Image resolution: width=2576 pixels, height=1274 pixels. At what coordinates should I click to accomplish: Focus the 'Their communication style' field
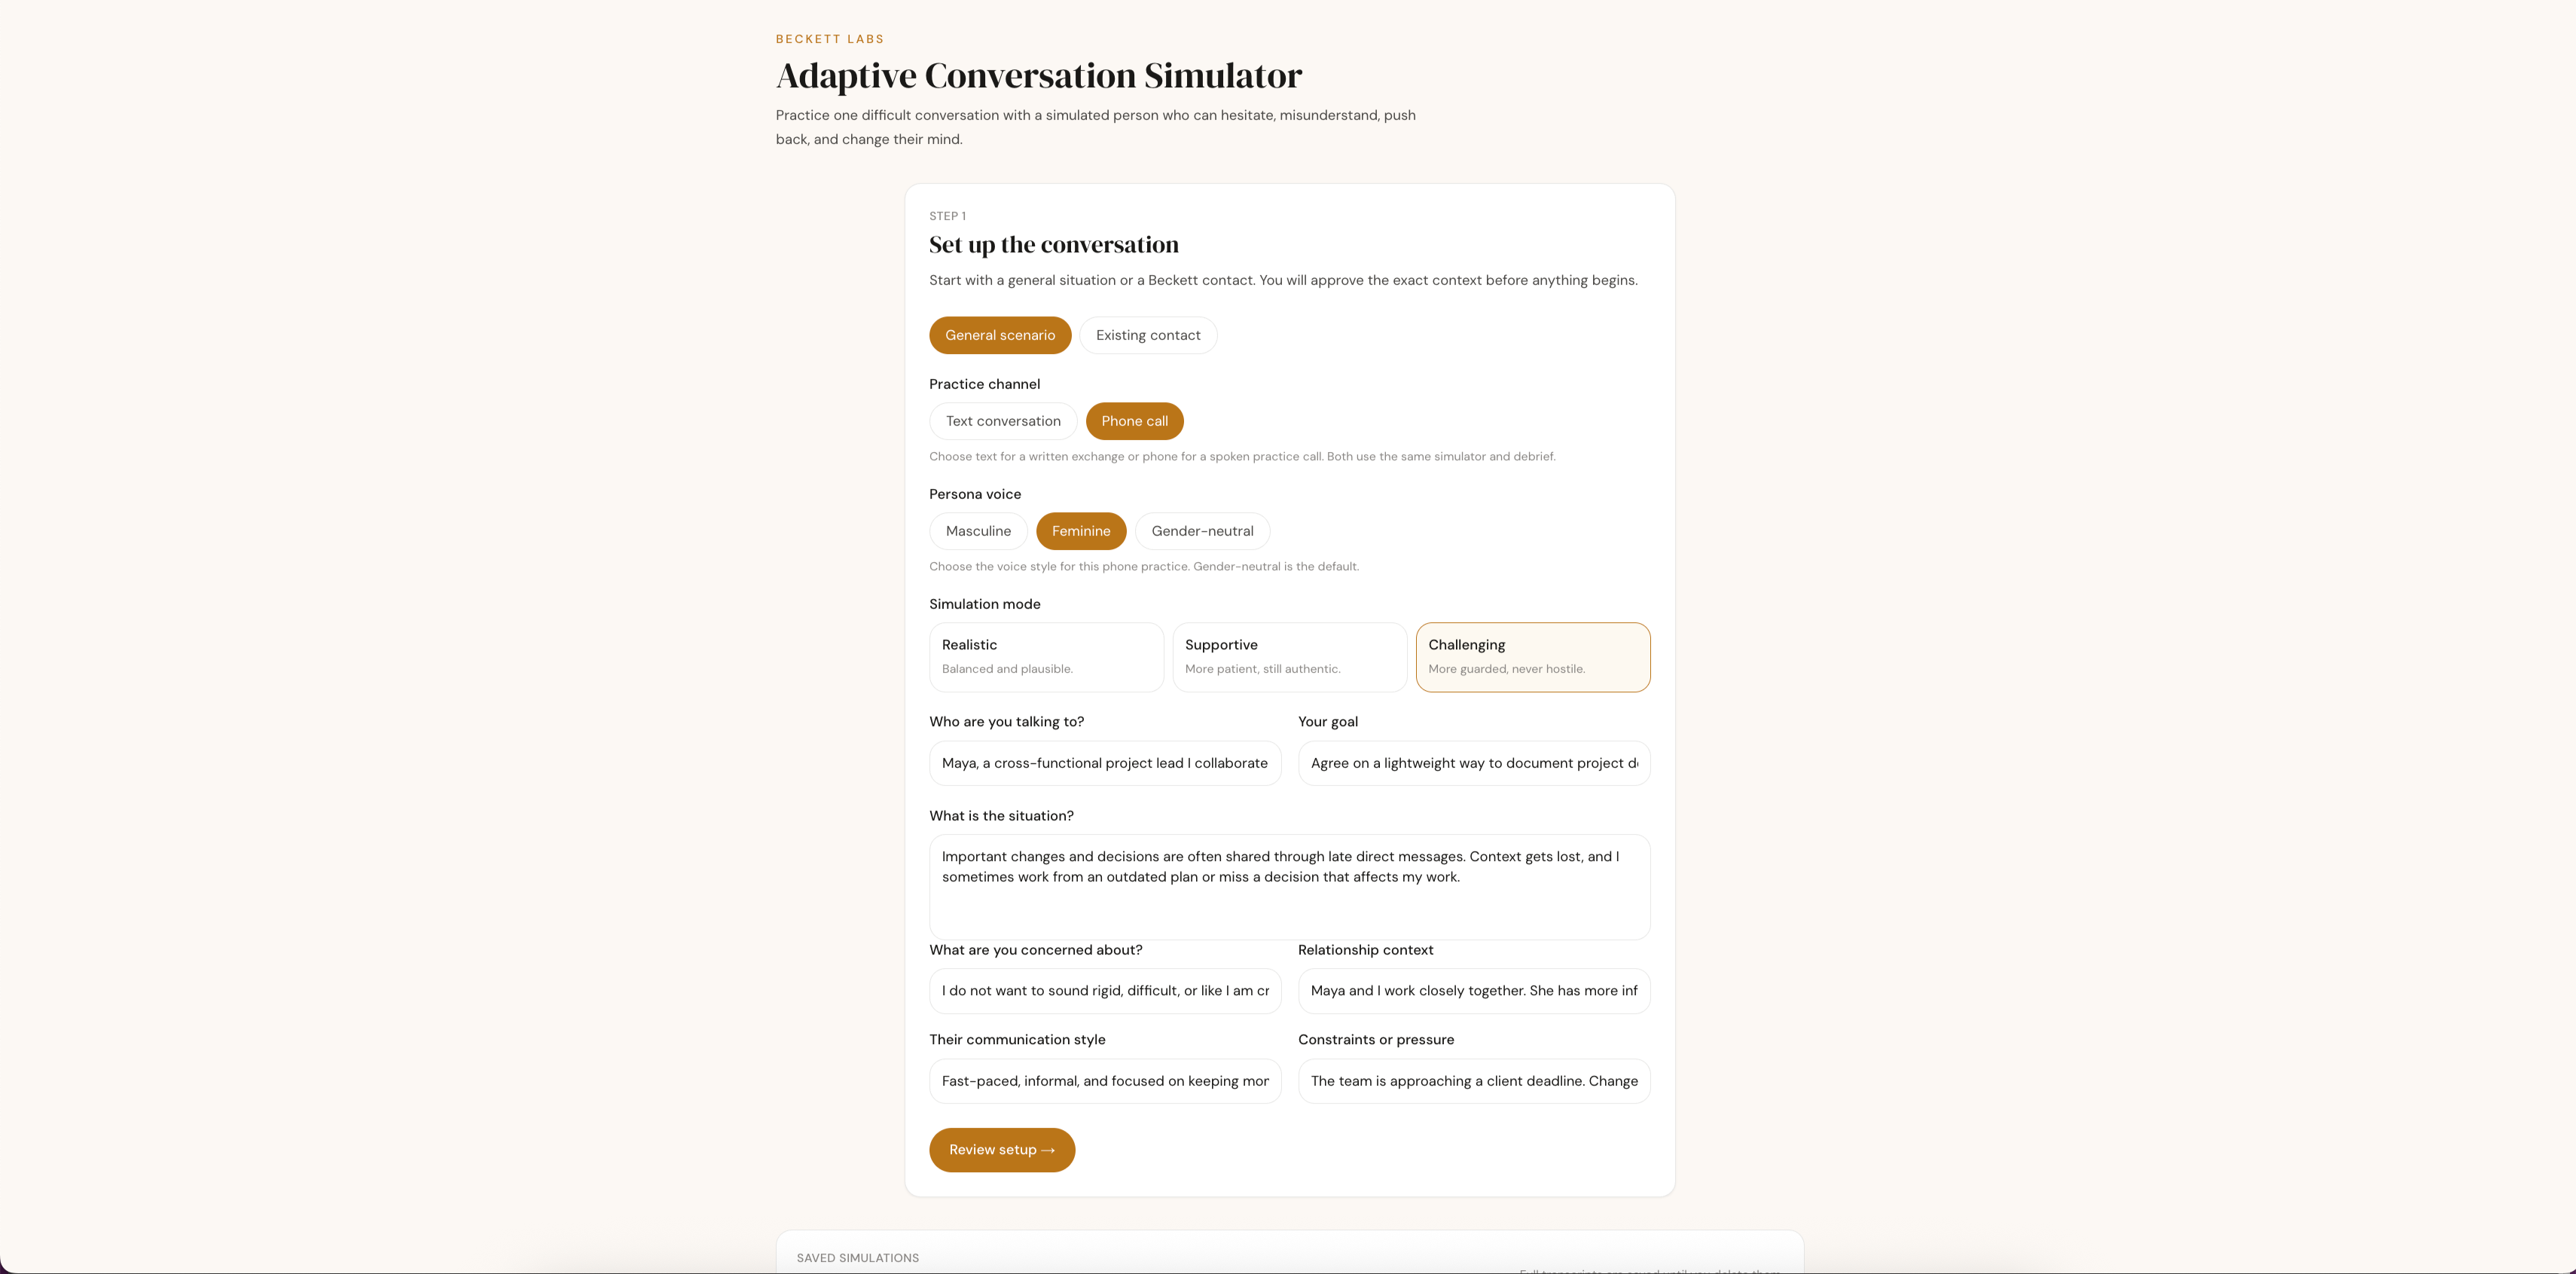pos(1105,1081)
